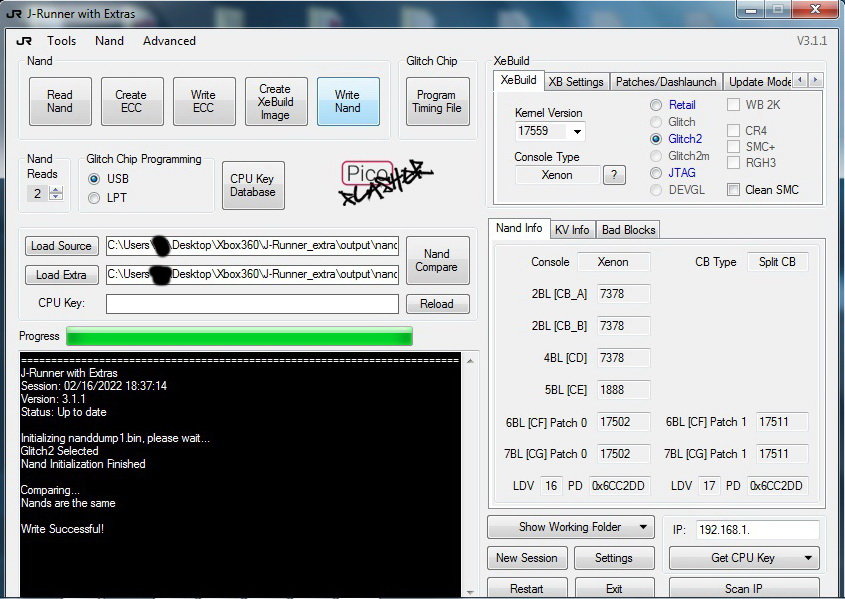Click Exit button

pyautogui.click(x=614, y=588)
